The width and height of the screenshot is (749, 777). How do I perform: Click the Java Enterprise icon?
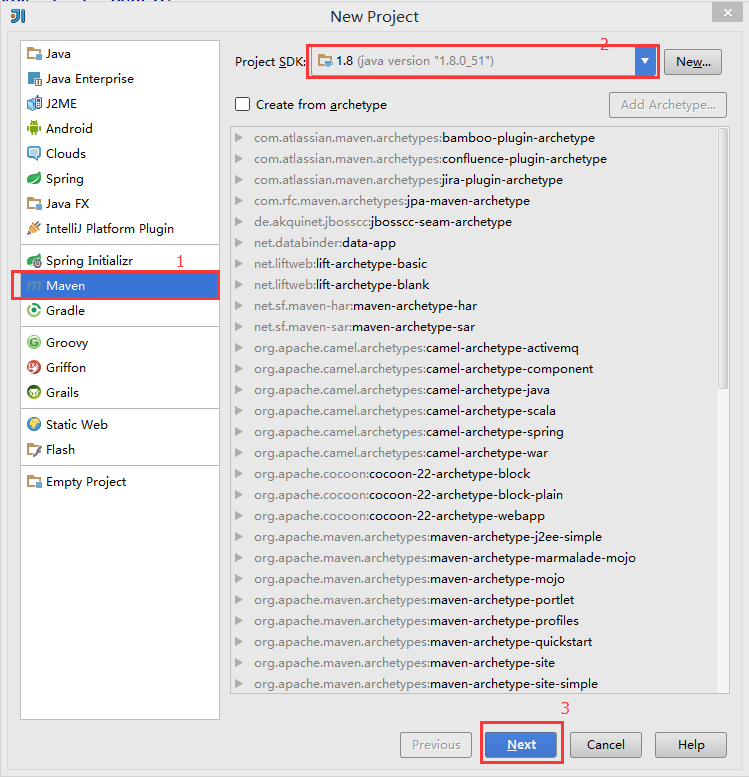[34, 79]
